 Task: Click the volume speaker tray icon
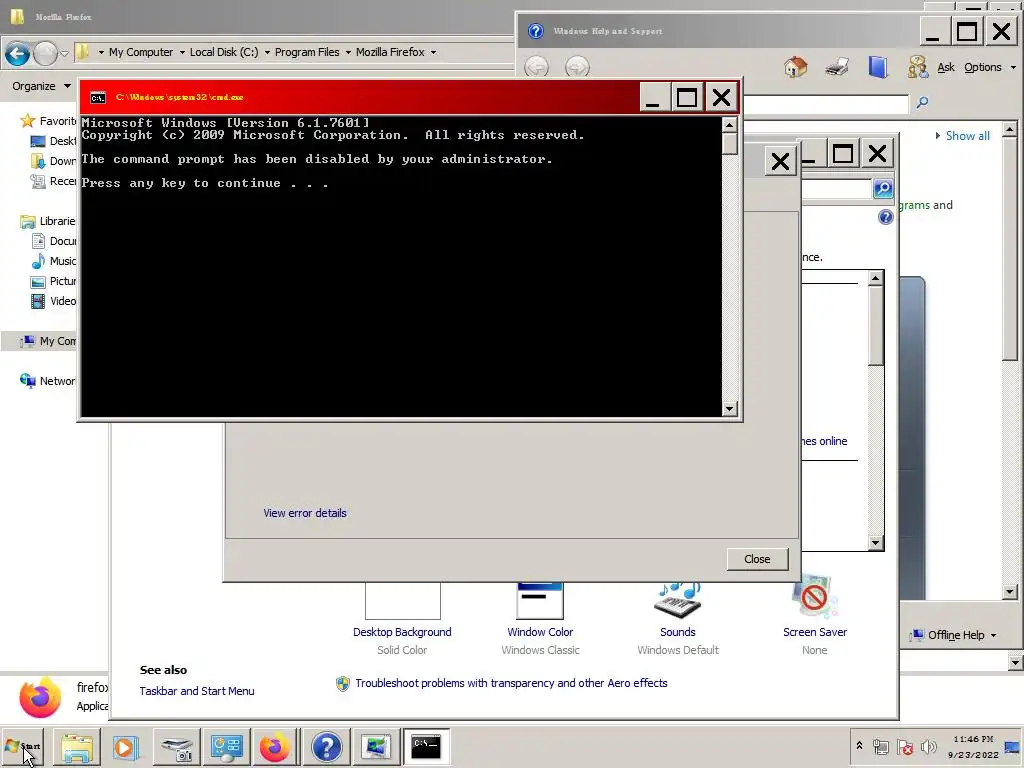pyautogui.click(x=928, y=746)
